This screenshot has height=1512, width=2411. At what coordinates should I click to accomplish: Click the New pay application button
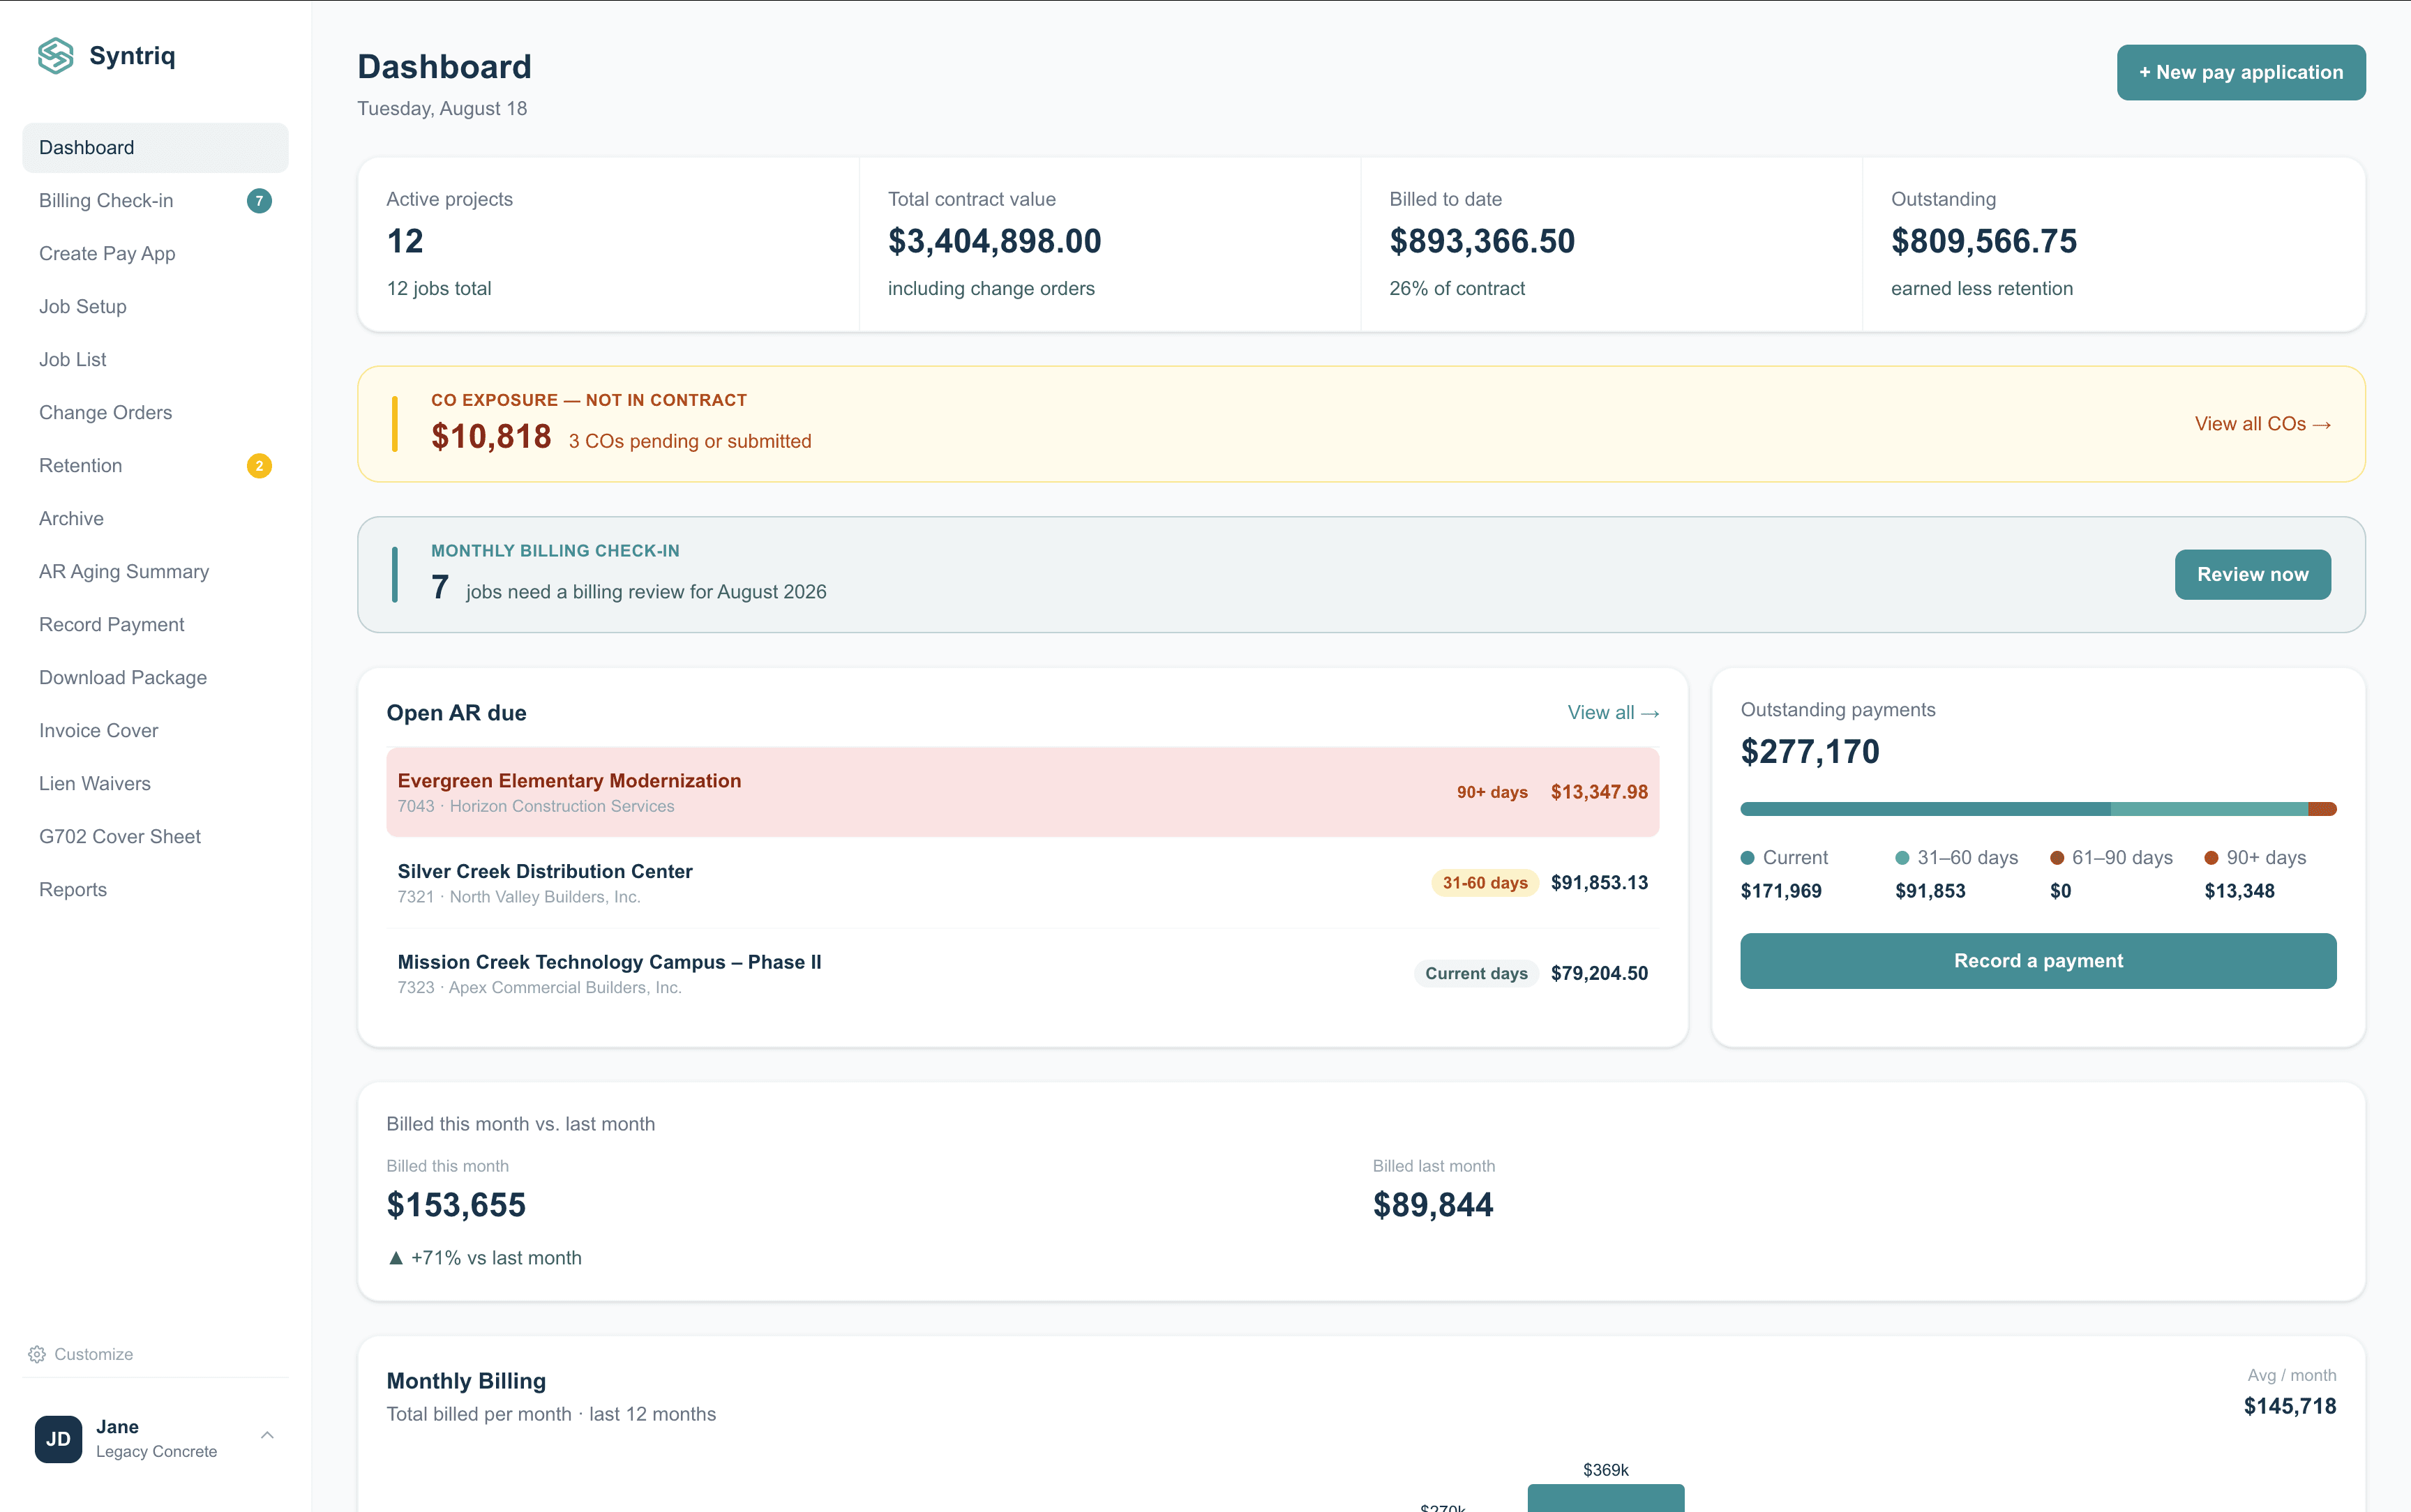(2240, 72)
